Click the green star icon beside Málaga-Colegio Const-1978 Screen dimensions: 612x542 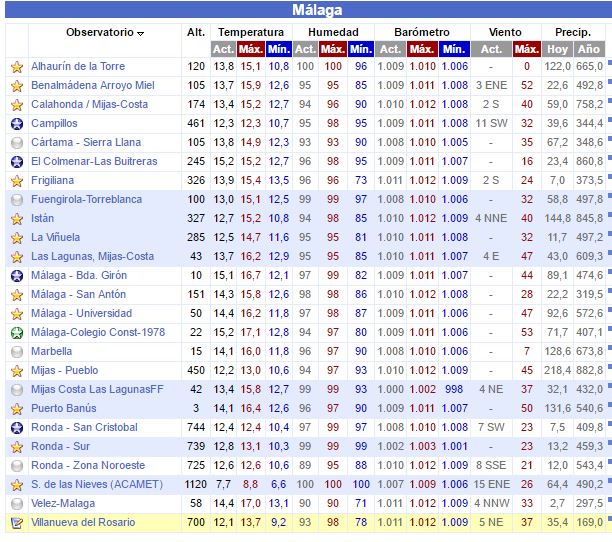[x=16, y=333]
